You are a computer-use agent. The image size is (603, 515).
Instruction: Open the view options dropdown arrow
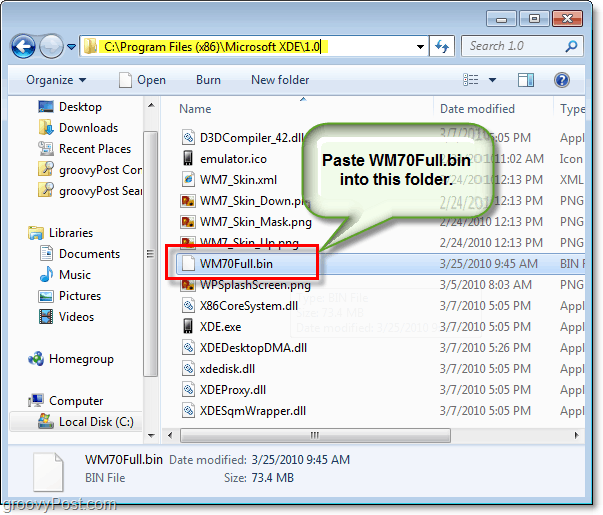[x=492, y=80]
